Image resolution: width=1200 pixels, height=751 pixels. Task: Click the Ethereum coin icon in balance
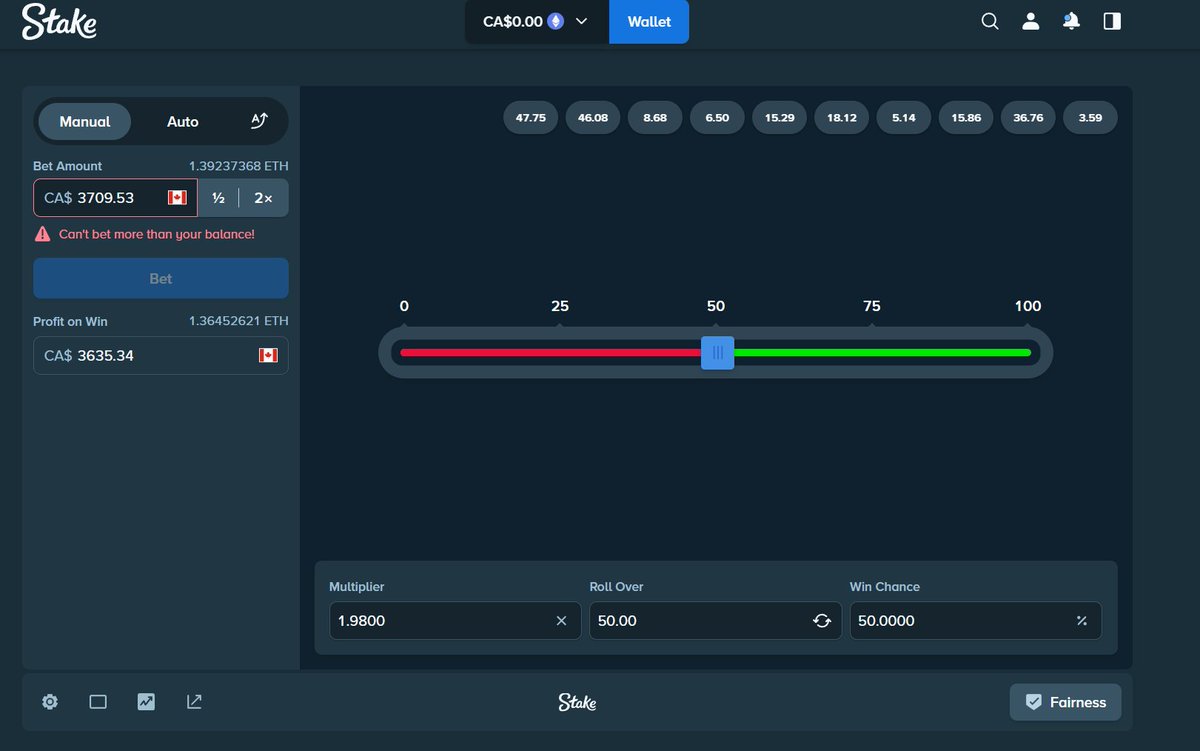(555, 21)
